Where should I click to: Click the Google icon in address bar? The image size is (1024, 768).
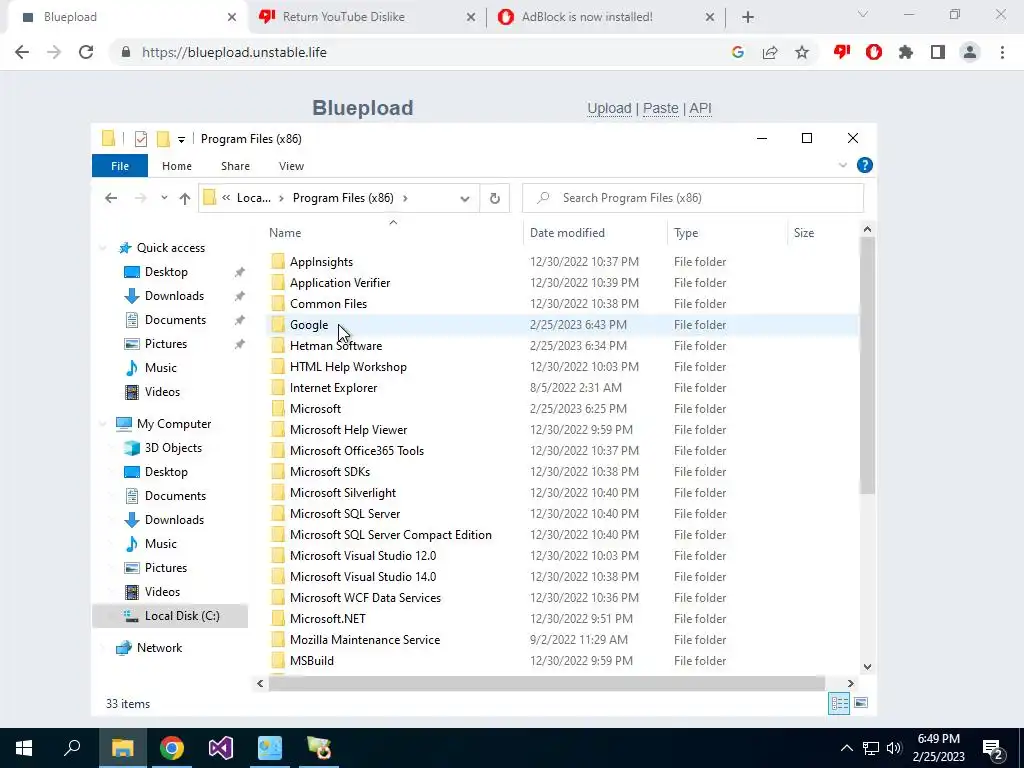pos(738,52)
